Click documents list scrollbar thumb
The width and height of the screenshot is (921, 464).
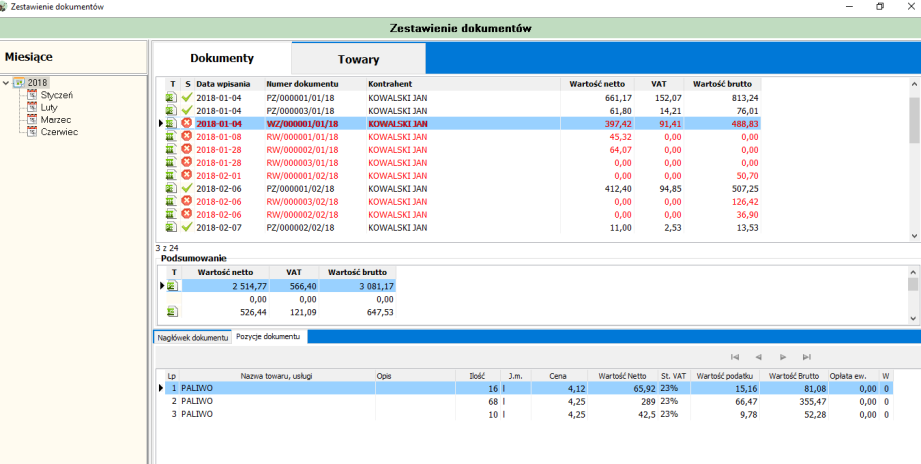[x=915, y=120]
